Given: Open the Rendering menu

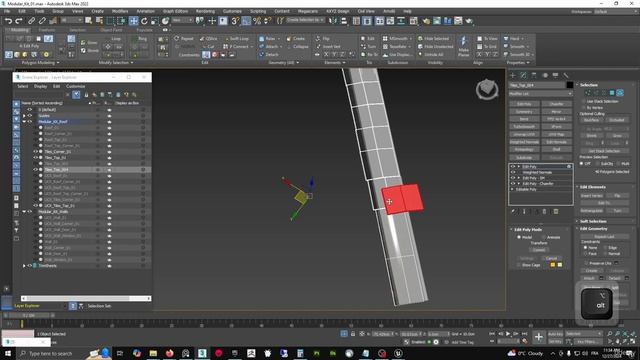Looking at the screenshot, I should pos(205,11).
